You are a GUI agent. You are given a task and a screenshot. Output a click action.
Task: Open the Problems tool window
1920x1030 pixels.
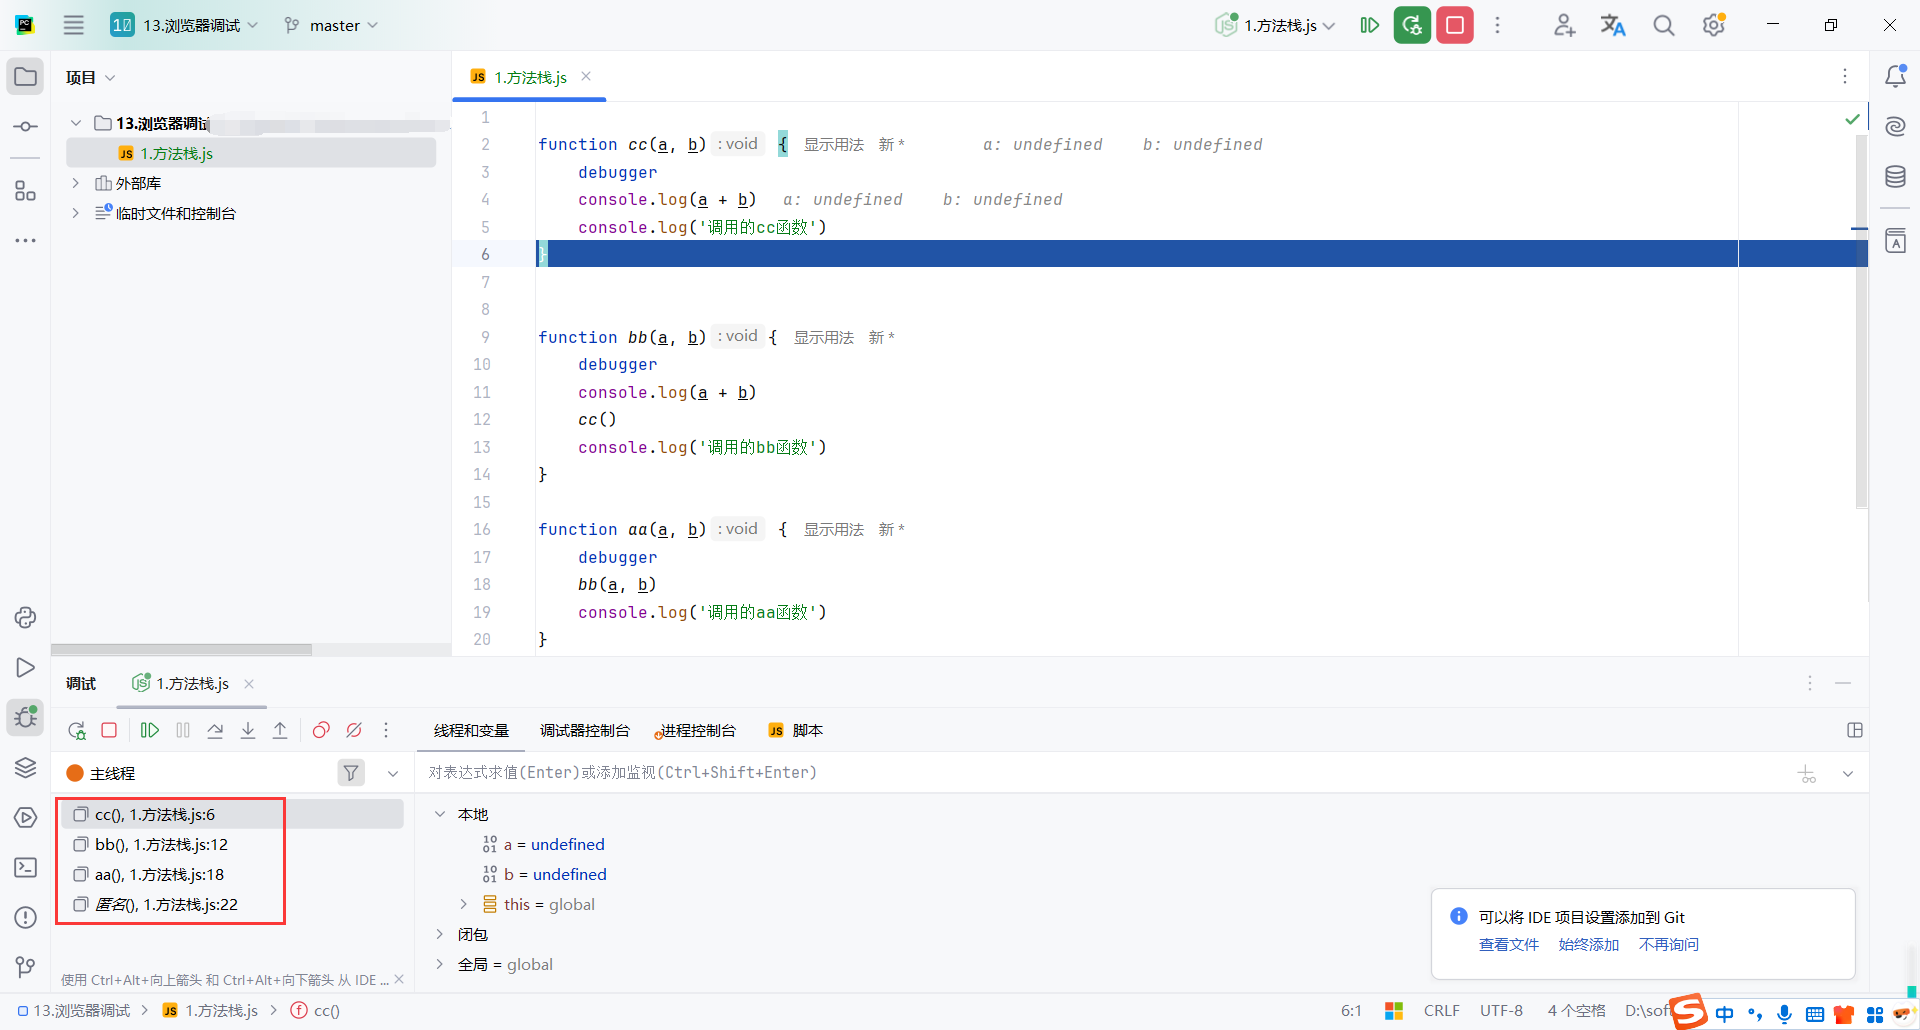pos(26,917)
